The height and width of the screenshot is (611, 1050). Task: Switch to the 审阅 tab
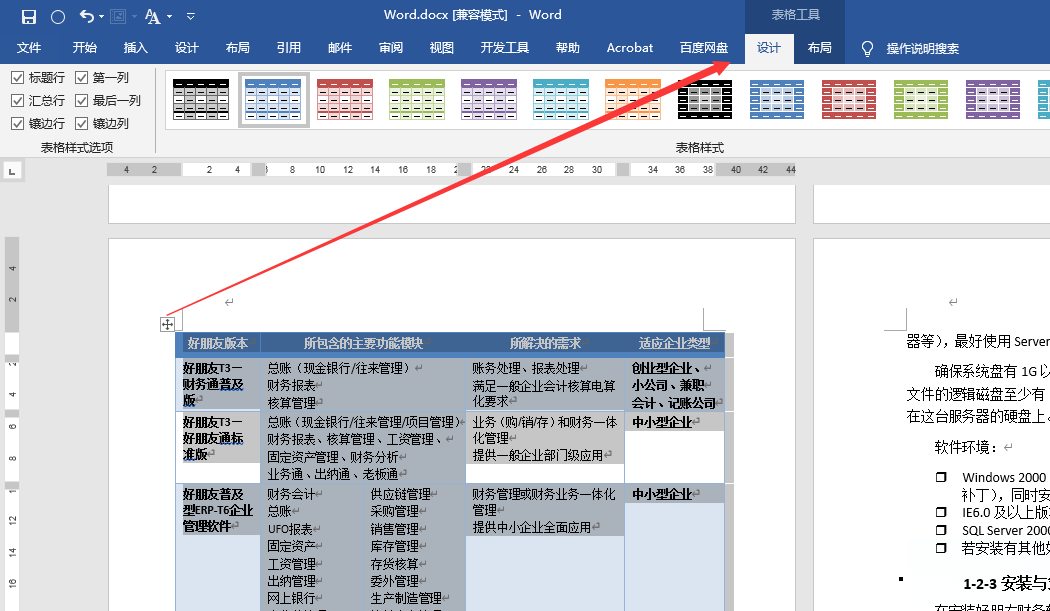pyautogui.click(x=391, y=48)
